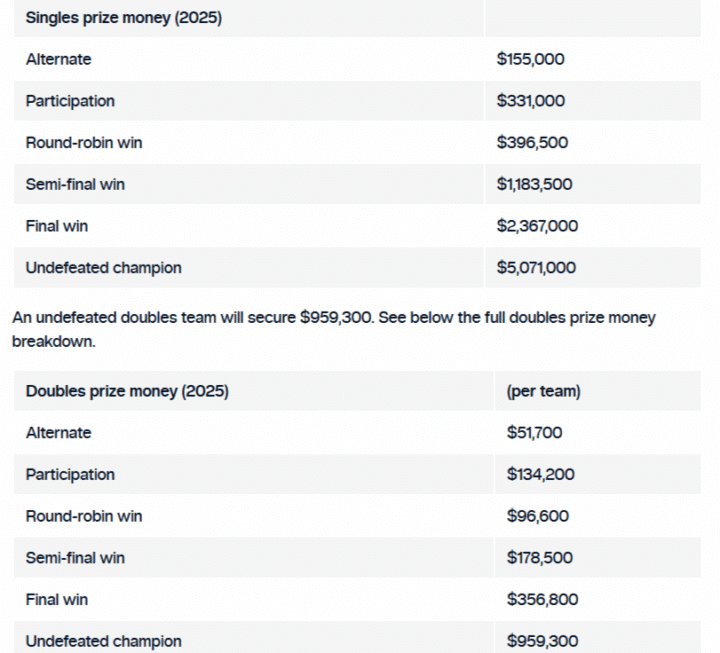Select the (per team) column header

tap(543, 391)
